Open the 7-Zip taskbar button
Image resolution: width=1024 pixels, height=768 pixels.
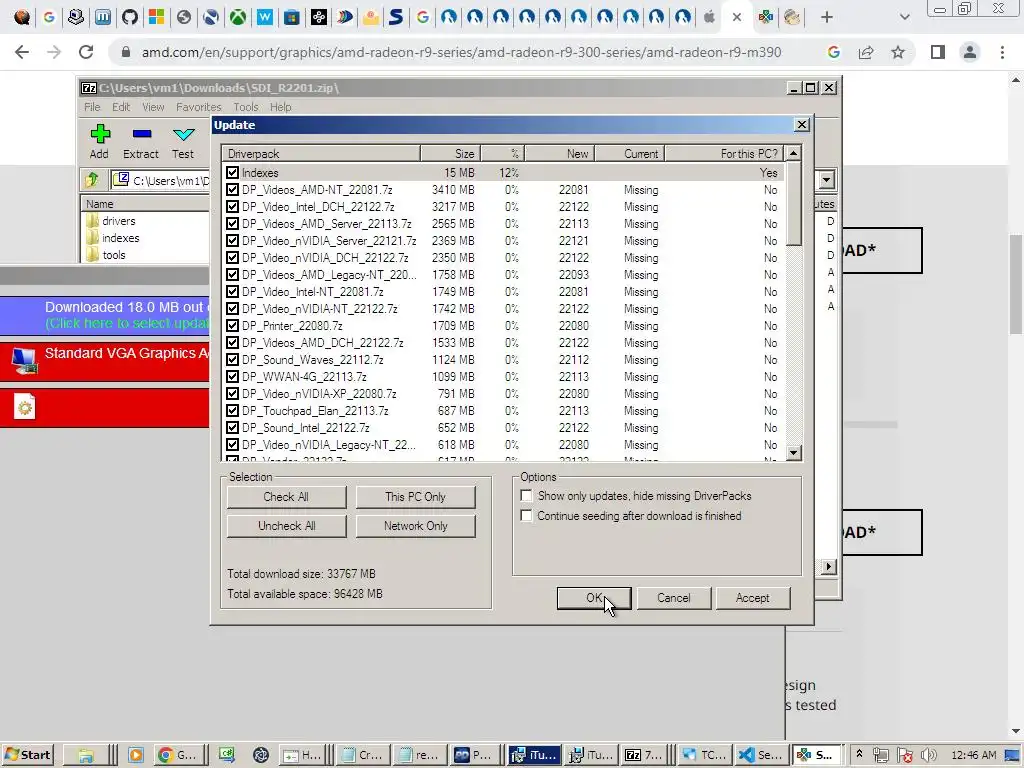point(643,755)
